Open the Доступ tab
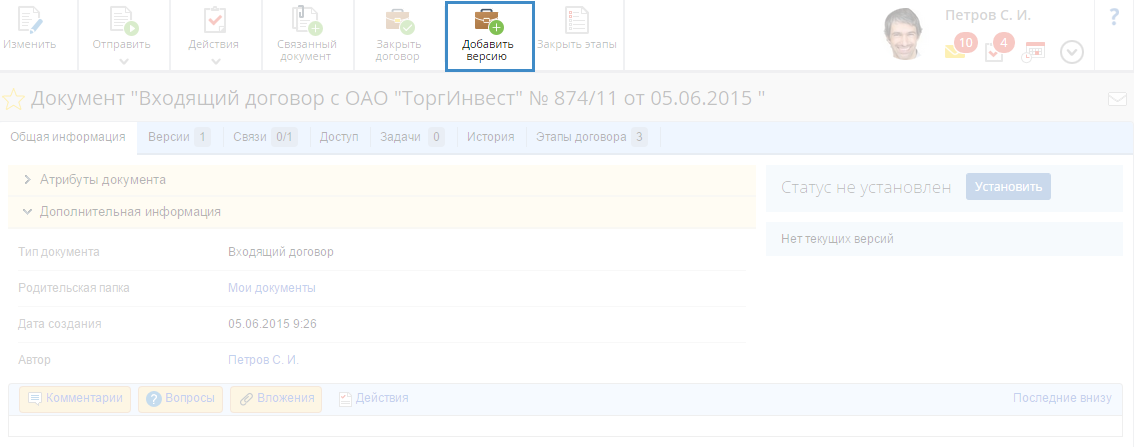 (x=339, y=137)
